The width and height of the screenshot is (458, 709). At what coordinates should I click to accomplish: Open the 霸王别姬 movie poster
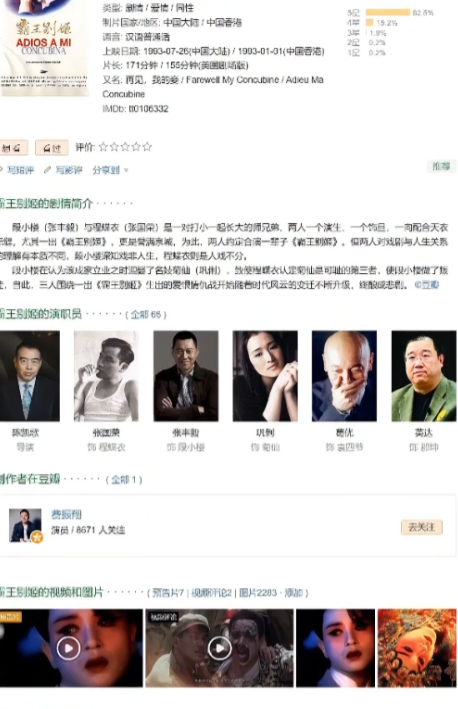click(44, 47)
